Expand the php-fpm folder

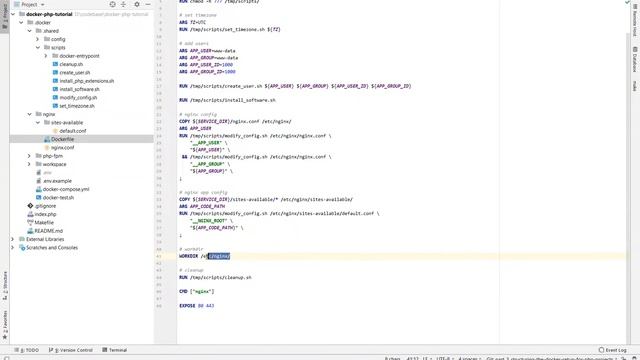point(29,156)
